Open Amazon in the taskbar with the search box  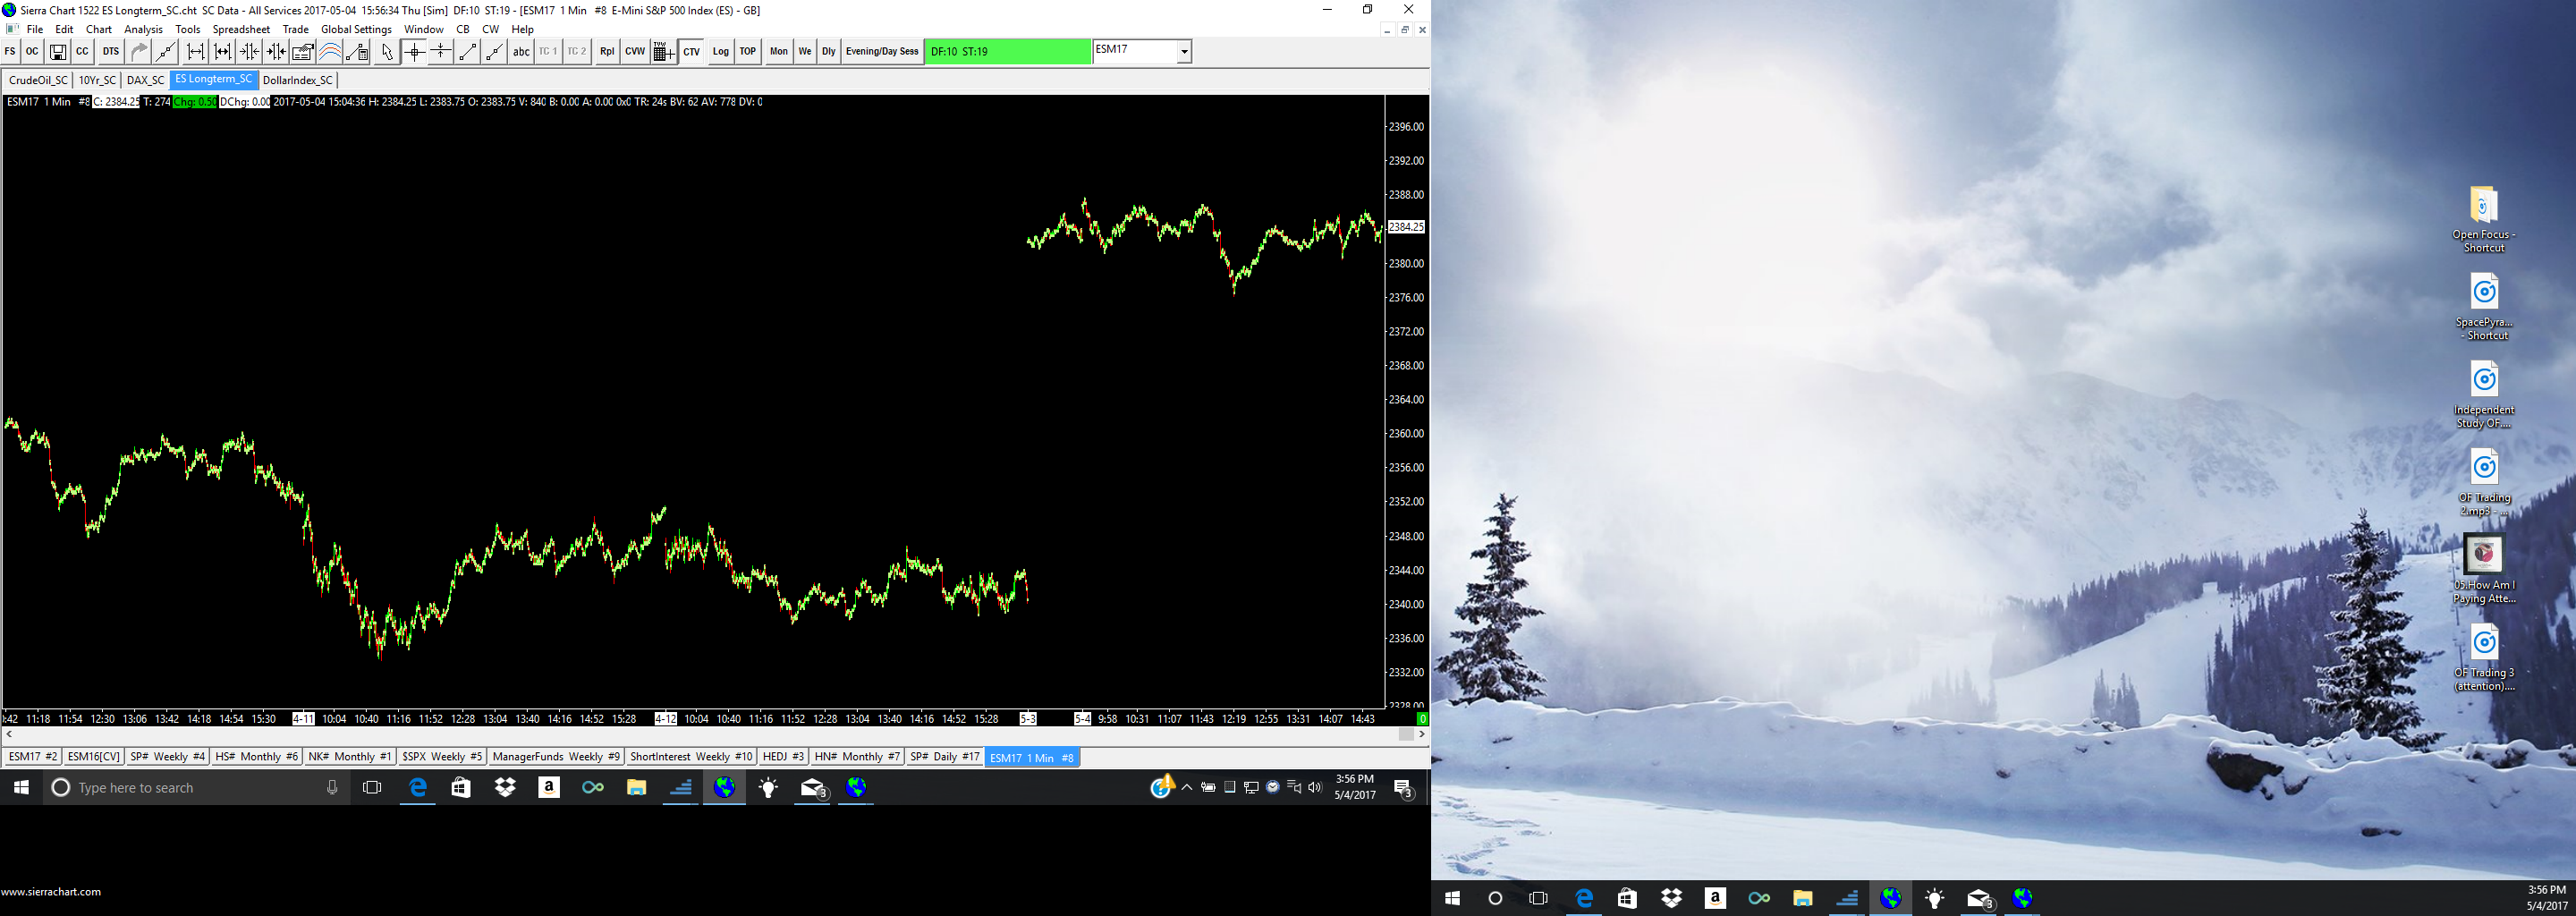pyautogui.click(x=548, y=788)
